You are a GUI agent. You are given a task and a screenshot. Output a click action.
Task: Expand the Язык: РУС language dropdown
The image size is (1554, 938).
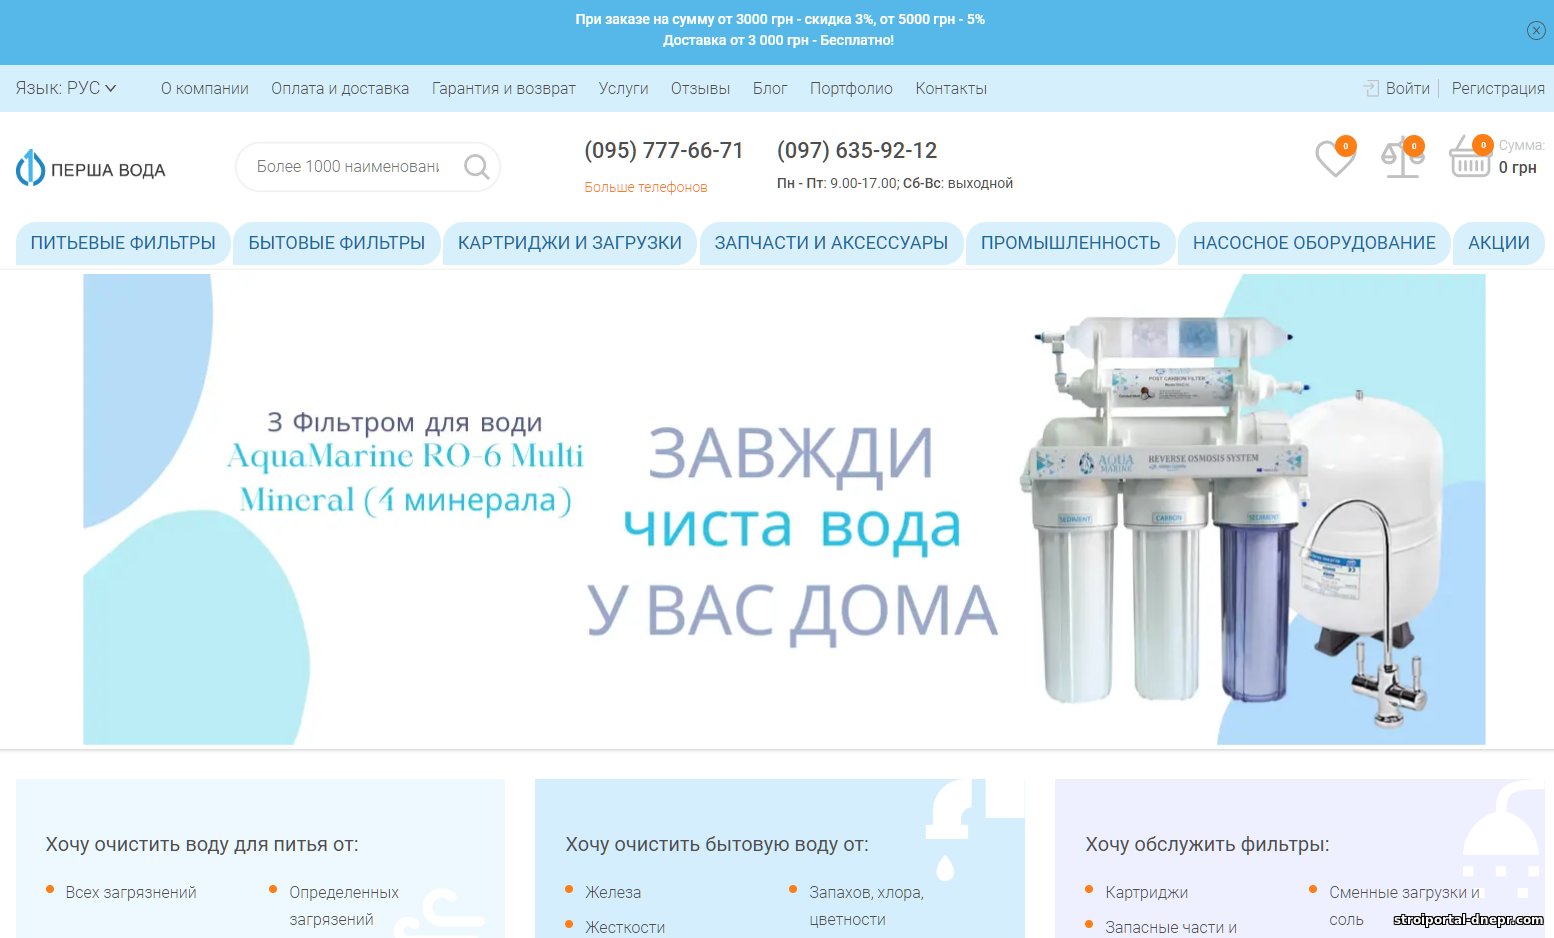[66, 88]
